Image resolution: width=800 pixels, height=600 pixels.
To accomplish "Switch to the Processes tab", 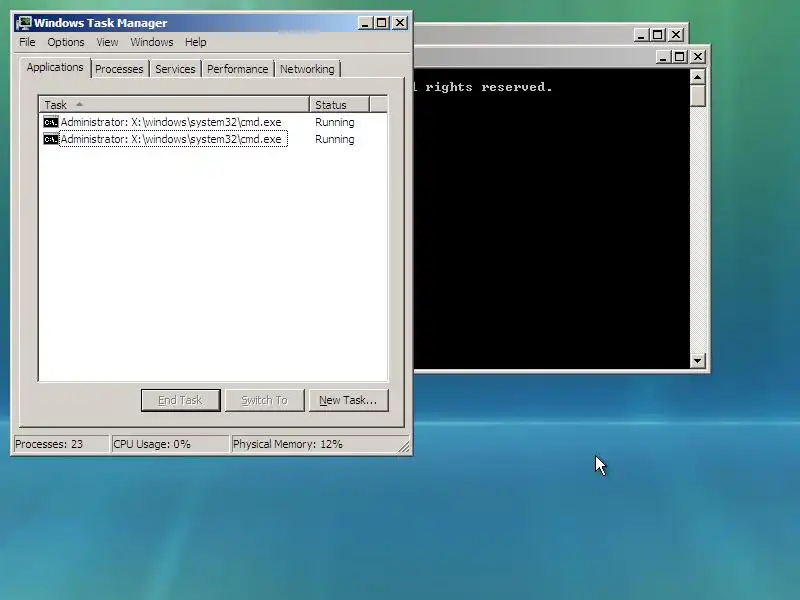I will 119,69.
